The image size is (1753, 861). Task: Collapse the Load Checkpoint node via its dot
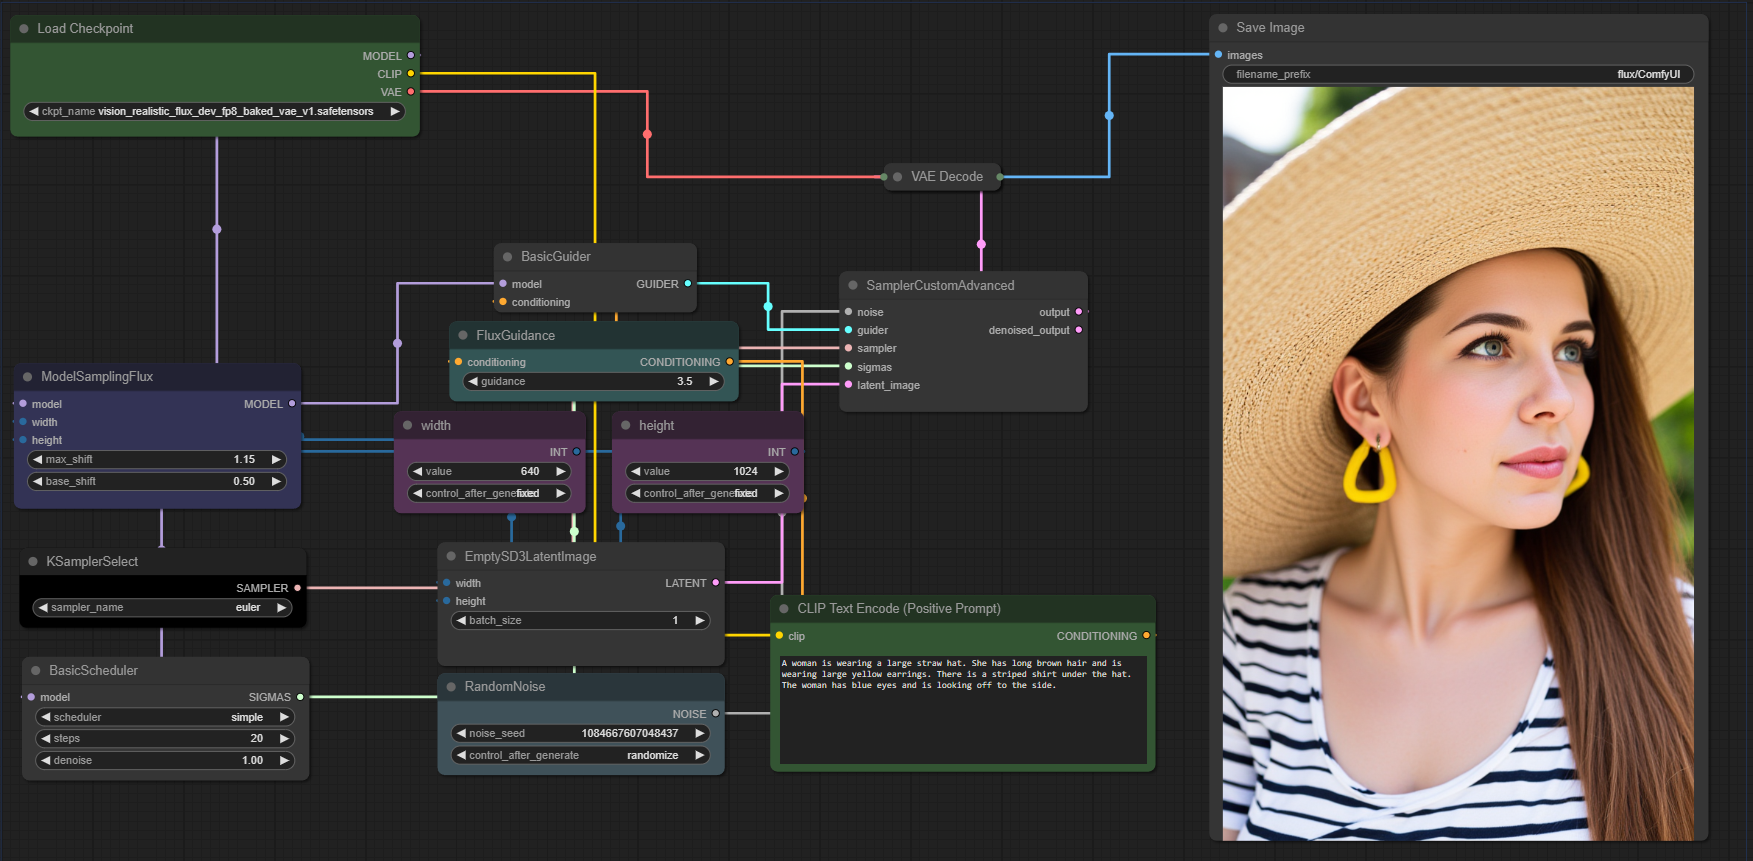point(24,29)
